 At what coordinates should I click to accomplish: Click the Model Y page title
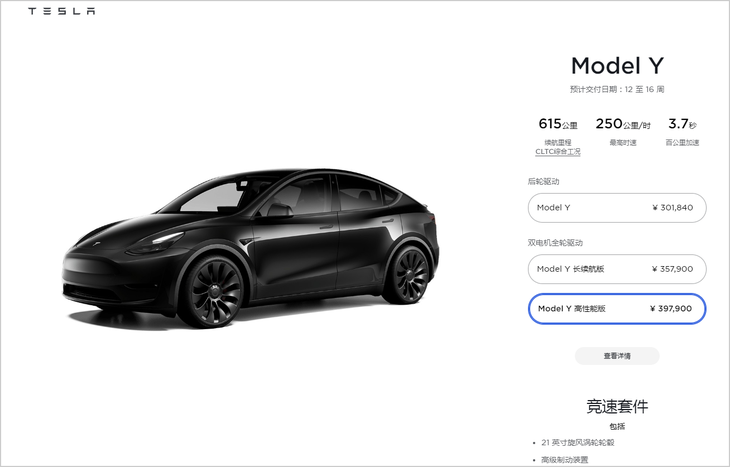coord(617,66)
